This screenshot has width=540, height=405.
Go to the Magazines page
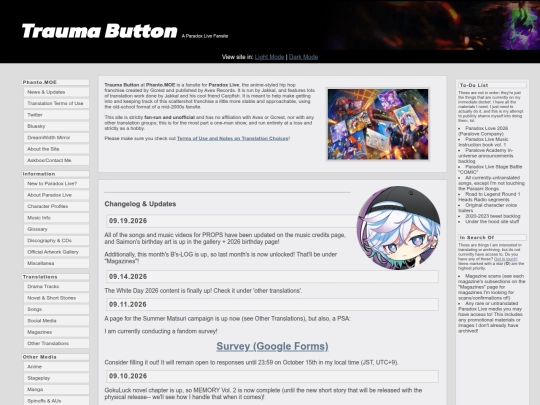click(x=56, y=332)
